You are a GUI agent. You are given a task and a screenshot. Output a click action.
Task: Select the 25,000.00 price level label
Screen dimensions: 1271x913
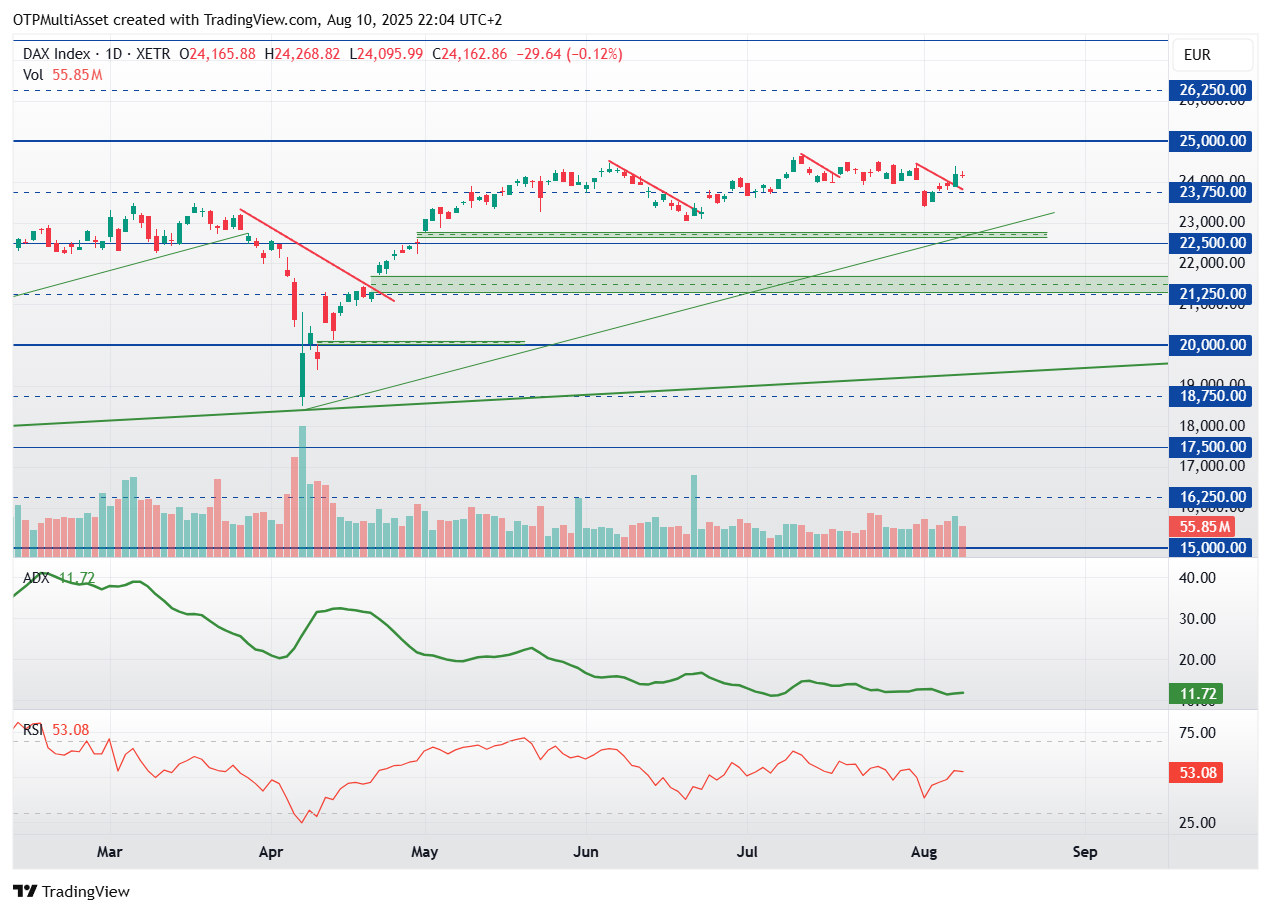point(1210,141)
